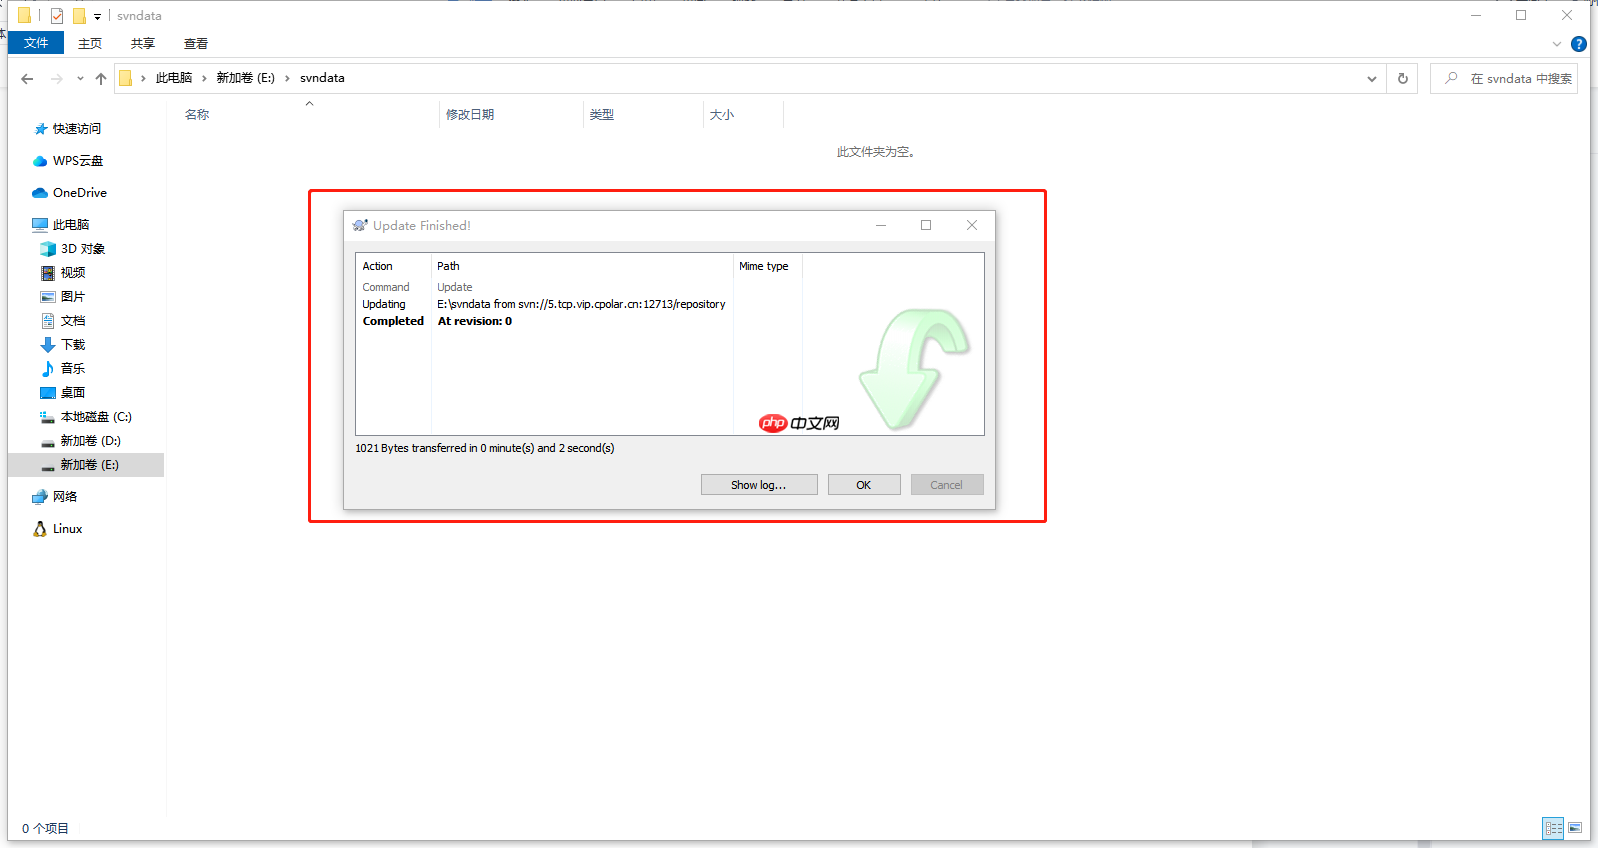Open OneDrive cloud icon in sidebar

click(40, 193)
